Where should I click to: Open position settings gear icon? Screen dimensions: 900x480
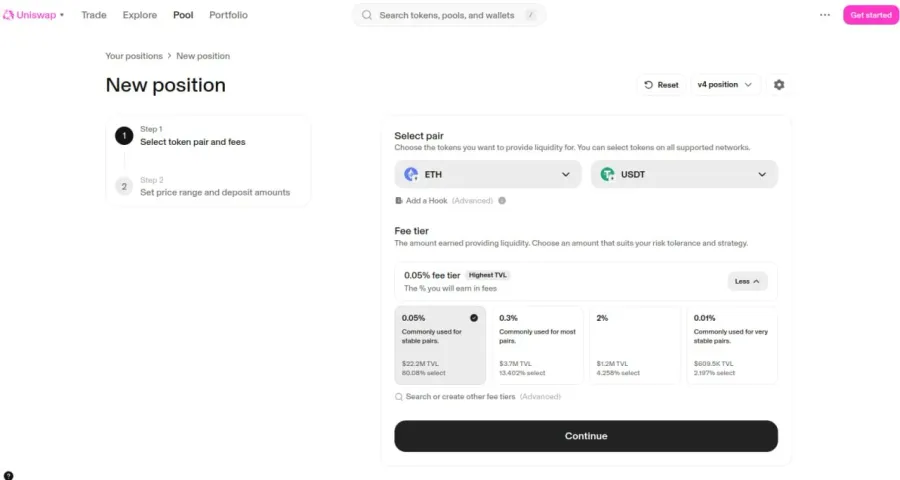click(779, 84)
